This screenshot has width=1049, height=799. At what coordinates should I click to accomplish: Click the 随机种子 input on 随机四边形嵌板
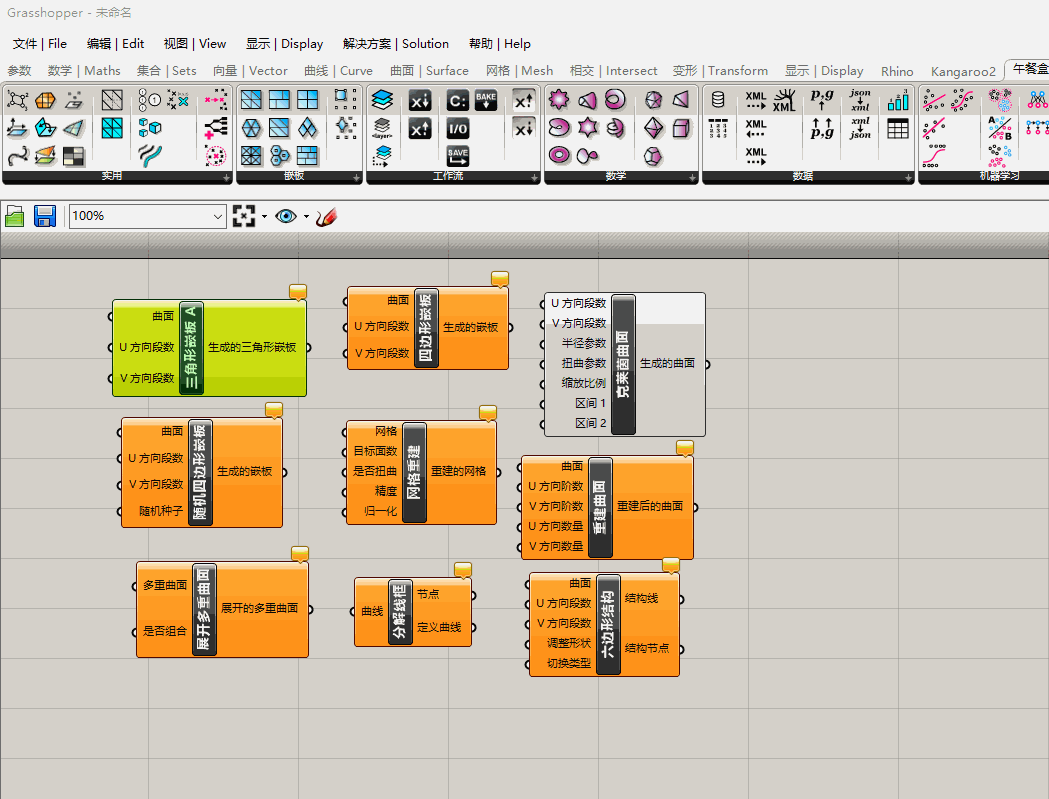click(x=161, y=511)
